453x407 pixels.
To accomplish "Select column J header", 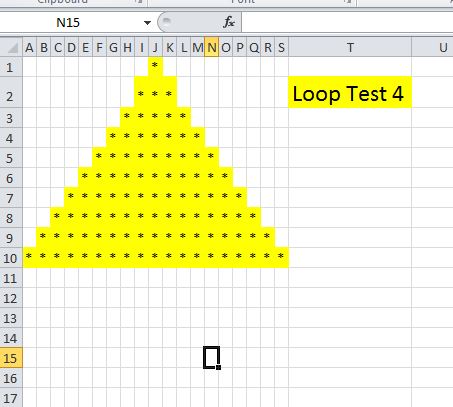I will [155, 48].
